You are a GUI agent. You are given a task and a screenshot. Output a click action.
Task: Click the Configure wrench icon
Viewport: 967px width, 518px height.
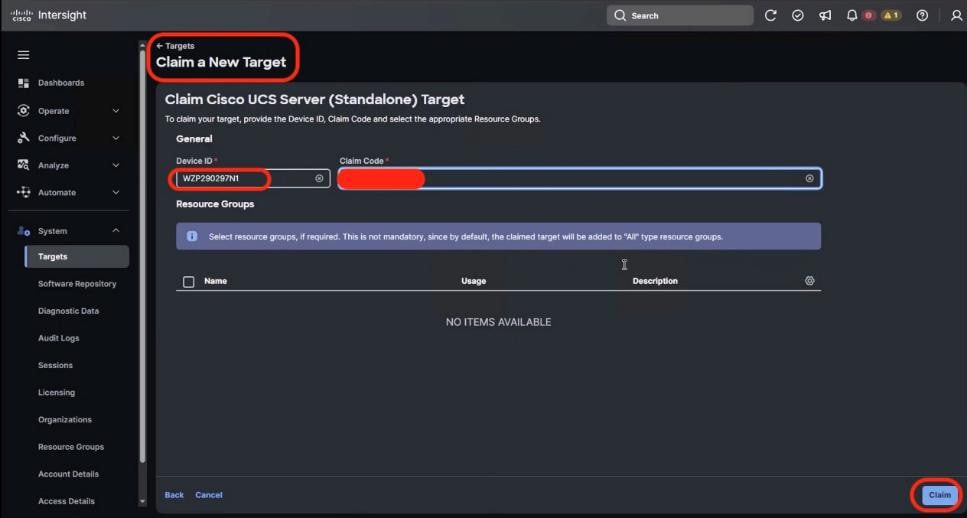23,138
